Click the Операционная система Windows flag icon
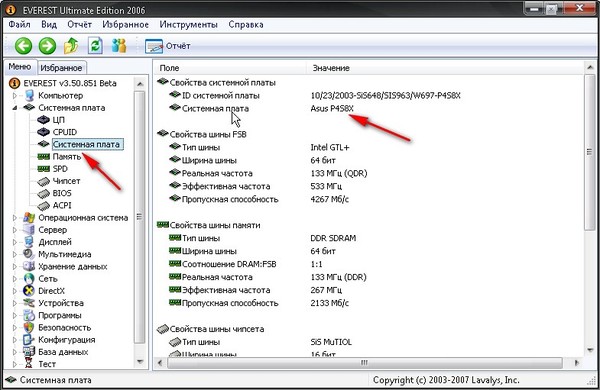 29,218
